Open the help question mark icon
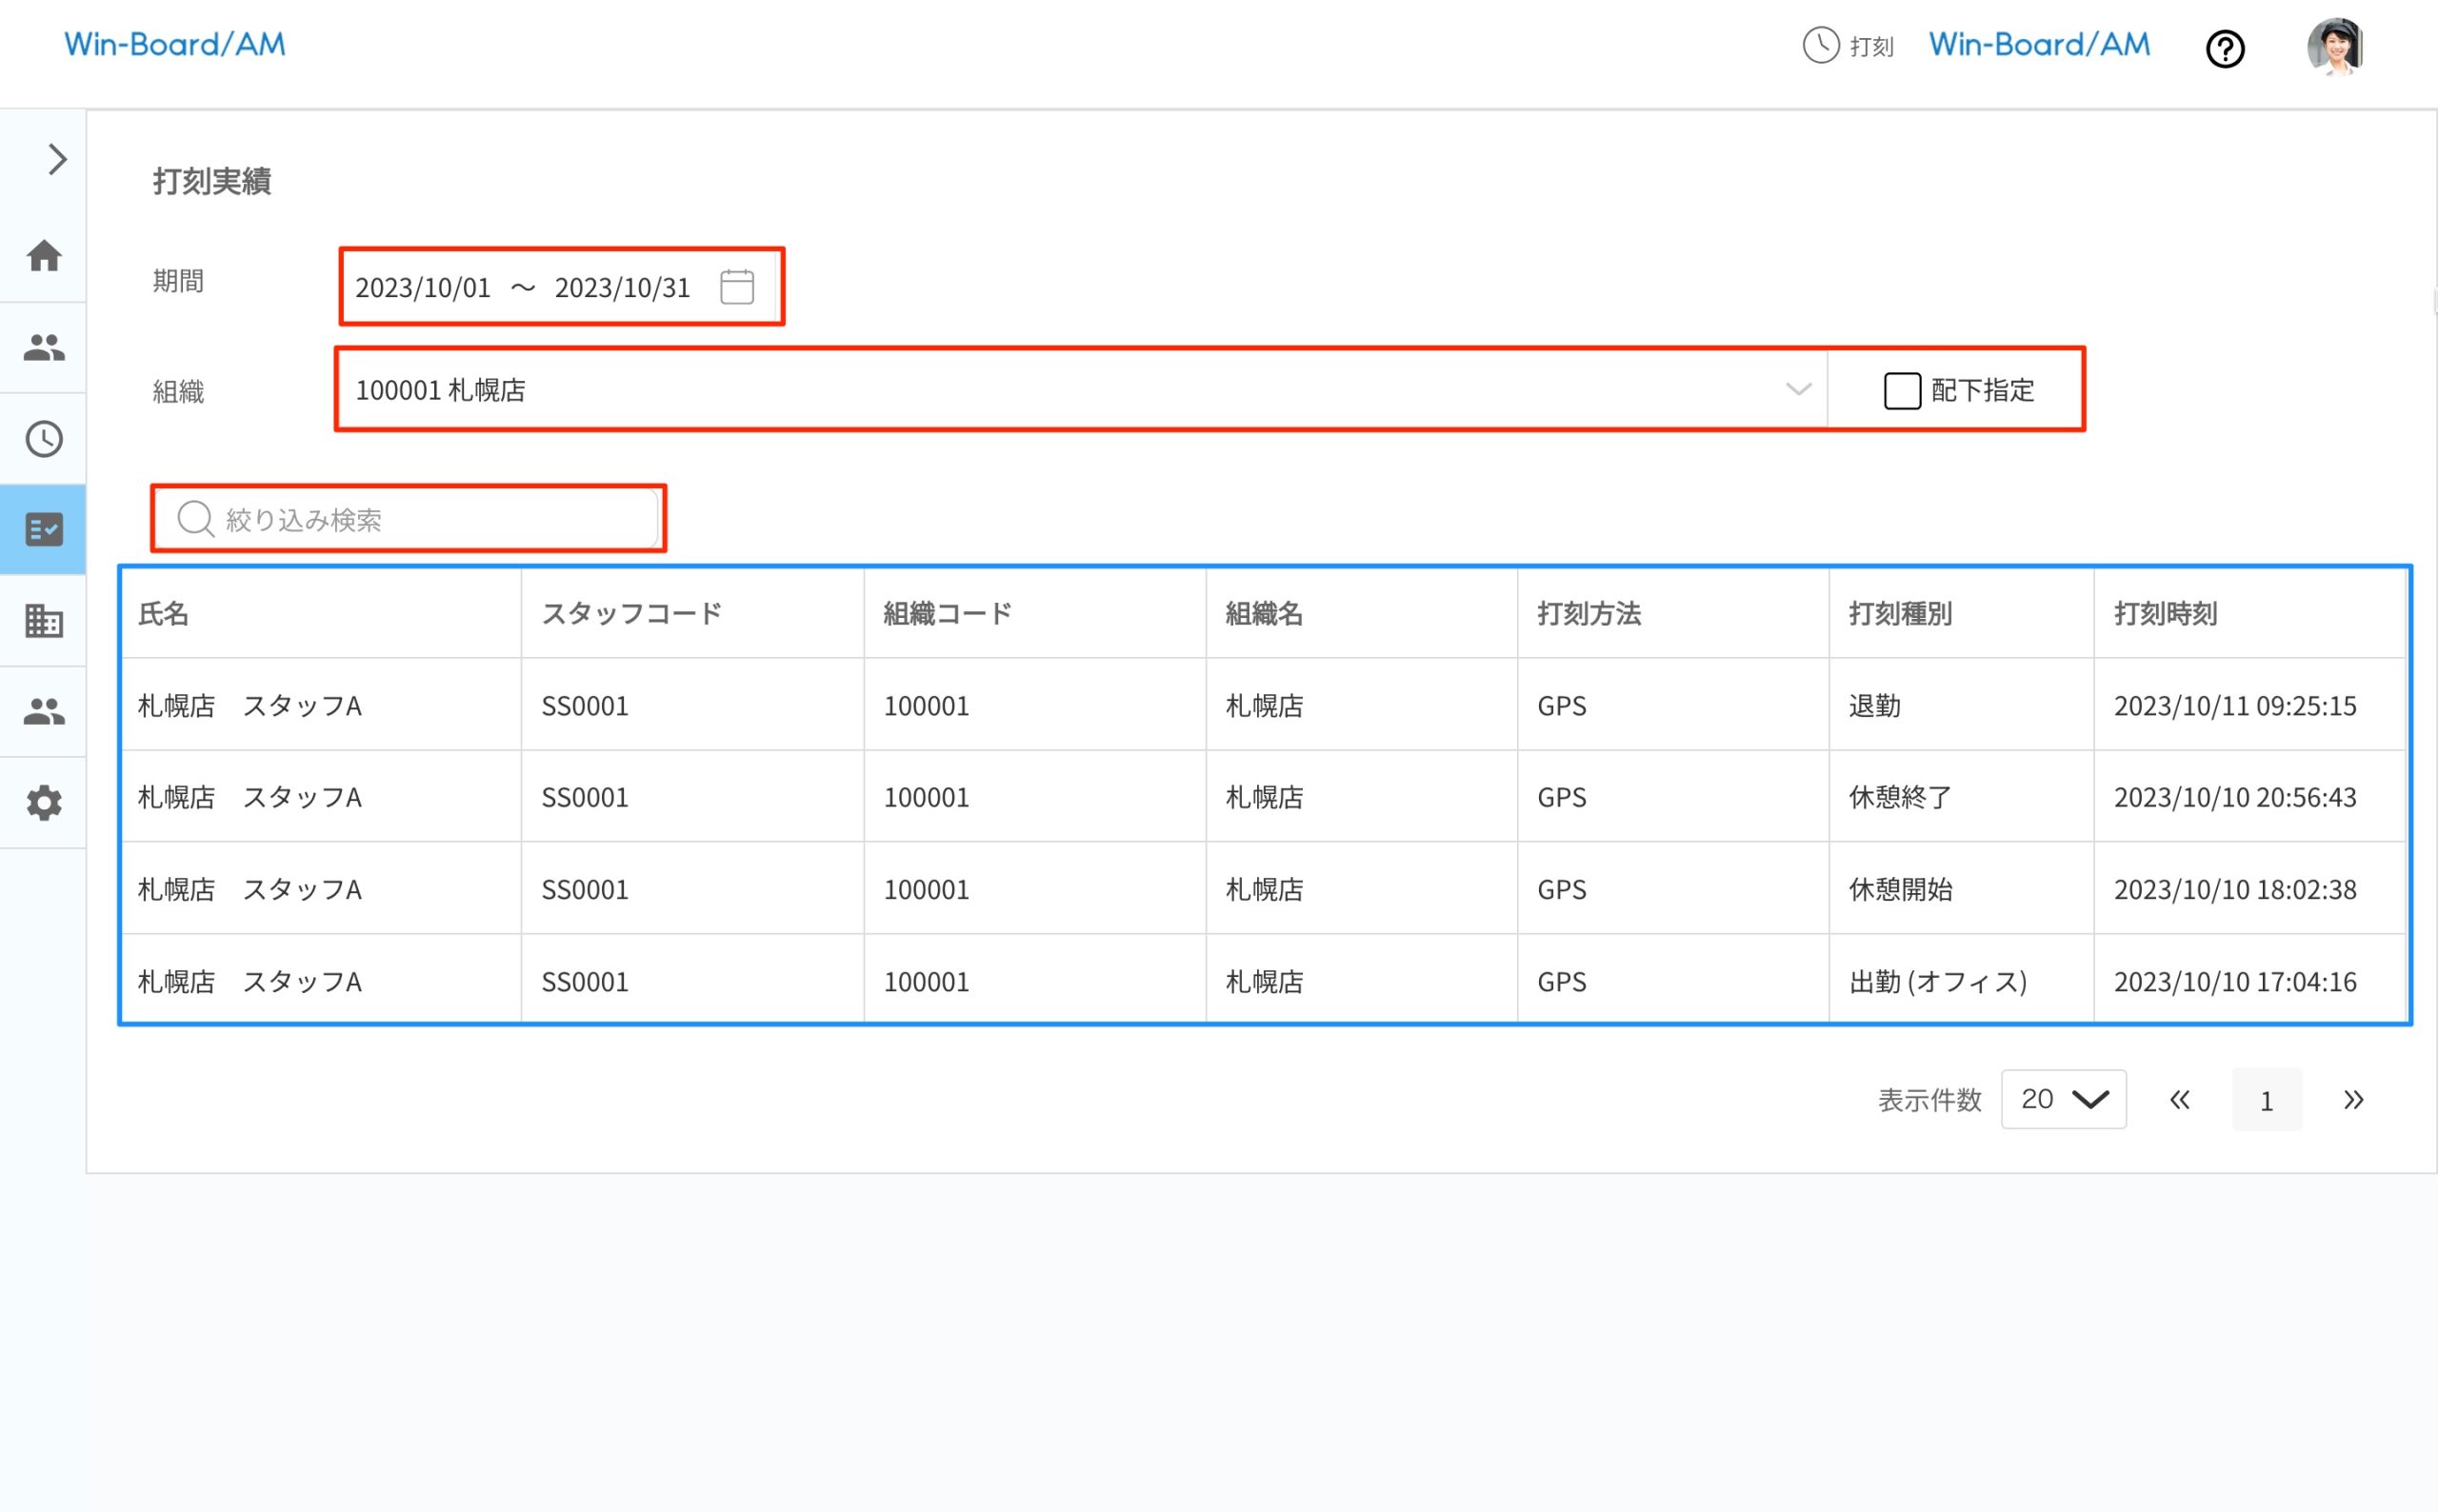Viewport: 2438px width, 1512px height. coord(2225,48)
